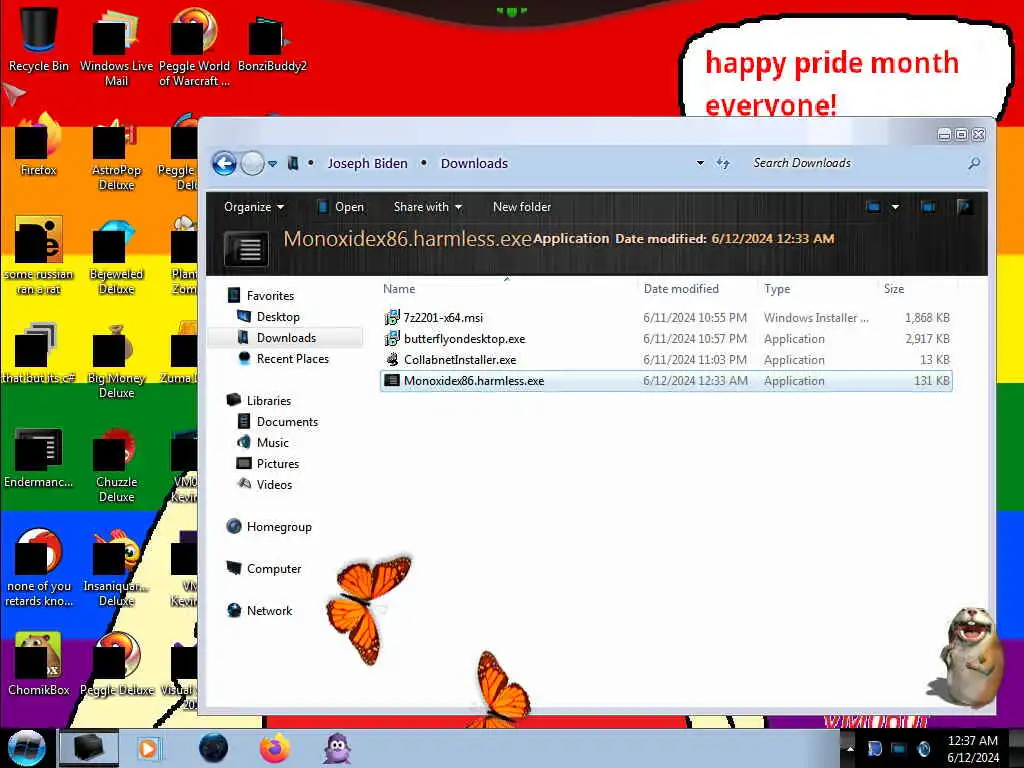Open the recent locations dropdown arrow
Viewport: 1024px width, 768px height.
273,163
